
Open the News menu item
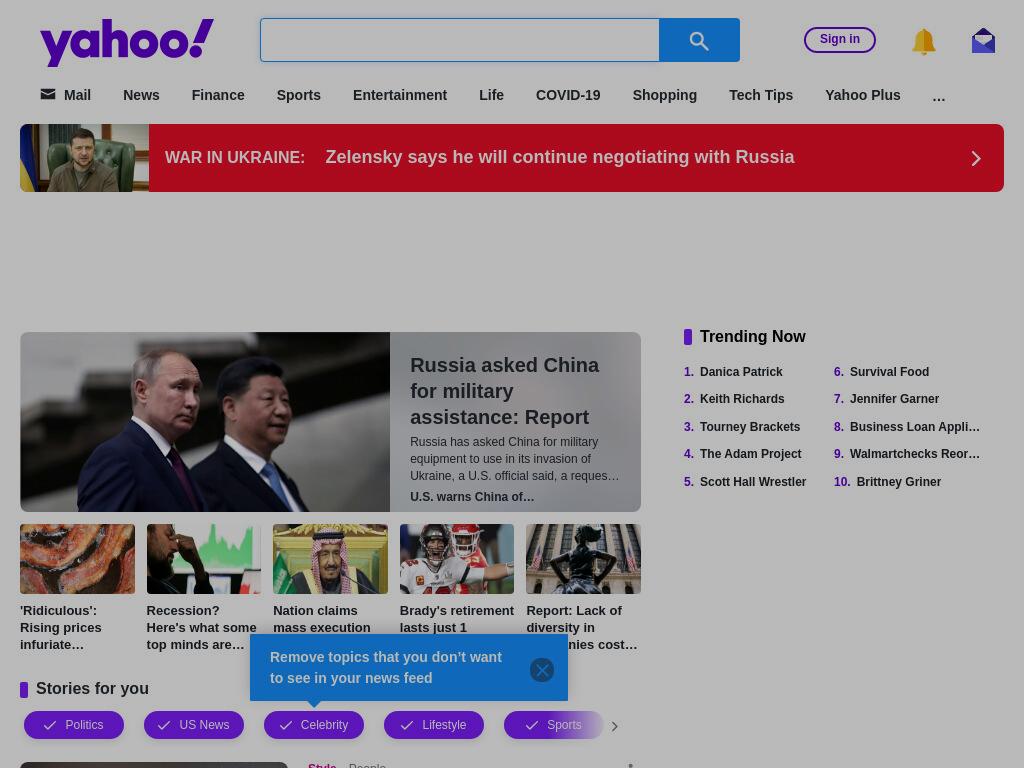[x=141, y=95]
